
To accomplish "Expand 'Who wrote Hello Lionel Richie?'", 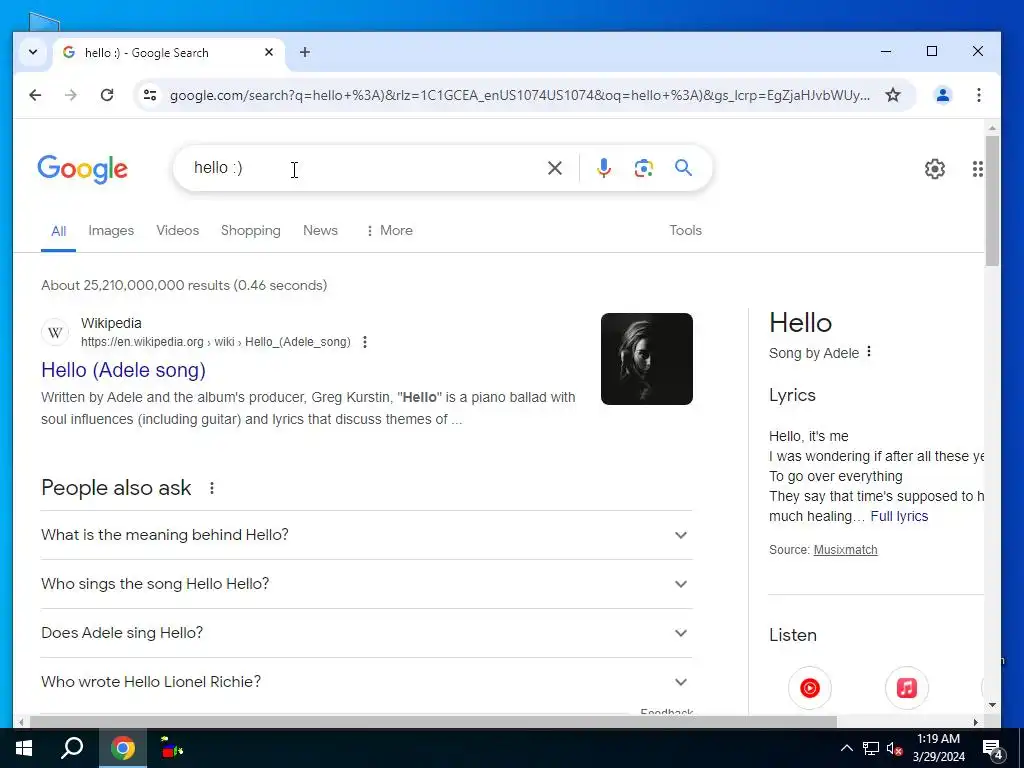I will 366,682.
